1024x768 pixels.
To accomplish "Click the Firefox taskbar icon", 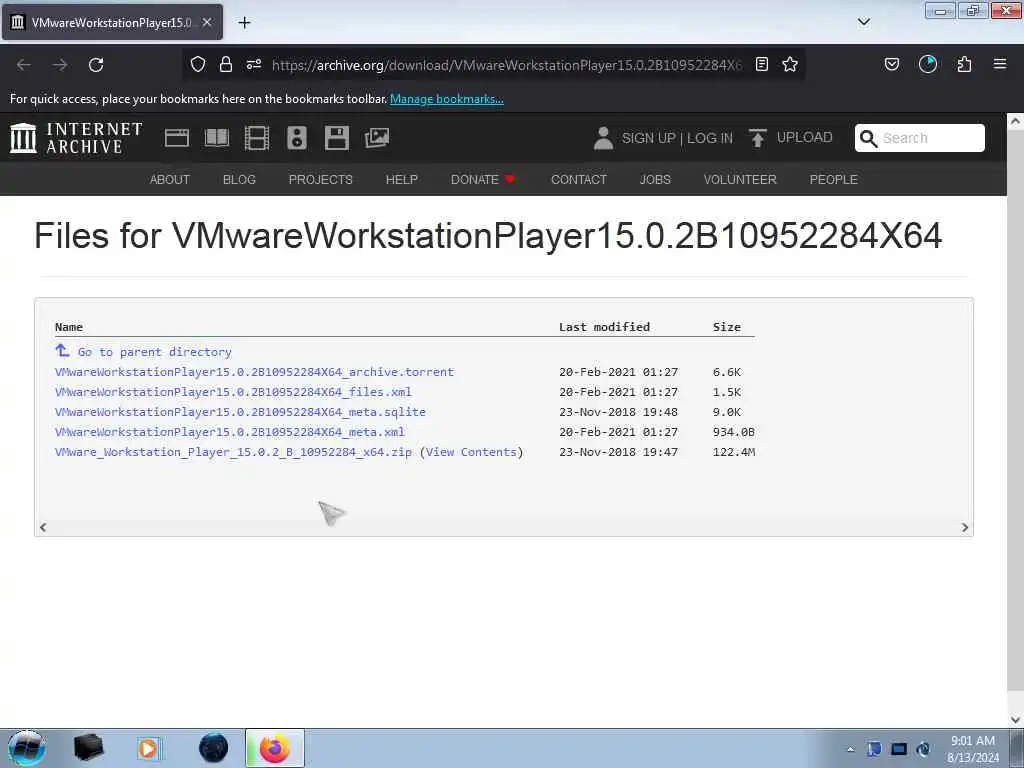I will pyautogui.click(x=275, y=748).
